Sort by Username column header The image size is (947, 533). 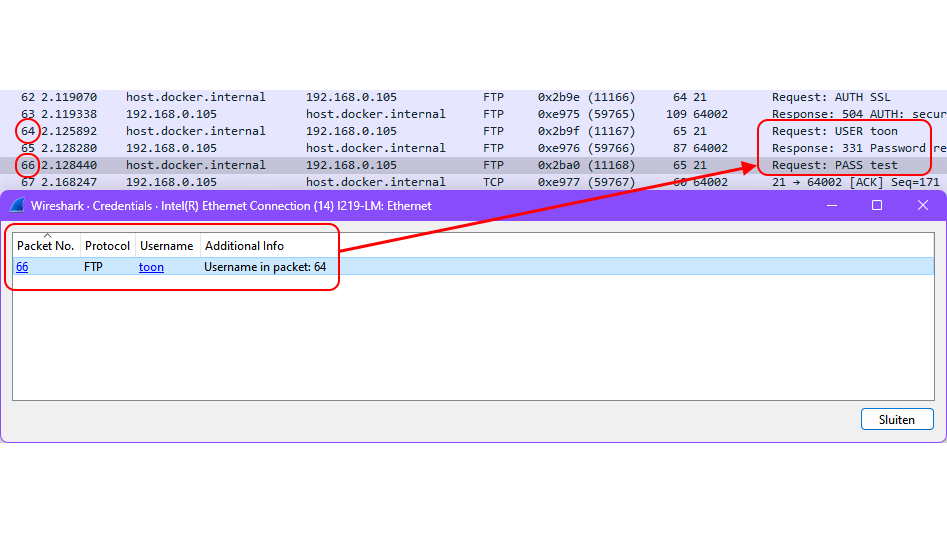pyautogui.click(x=167, y=246)
